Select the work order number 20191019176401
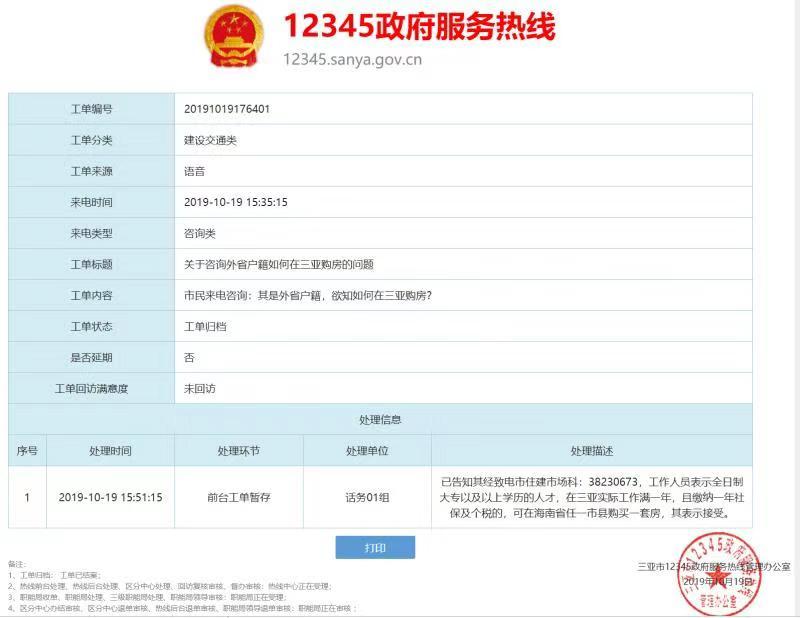The width and height of the screenshot is (800, 618). coord(227,109)
